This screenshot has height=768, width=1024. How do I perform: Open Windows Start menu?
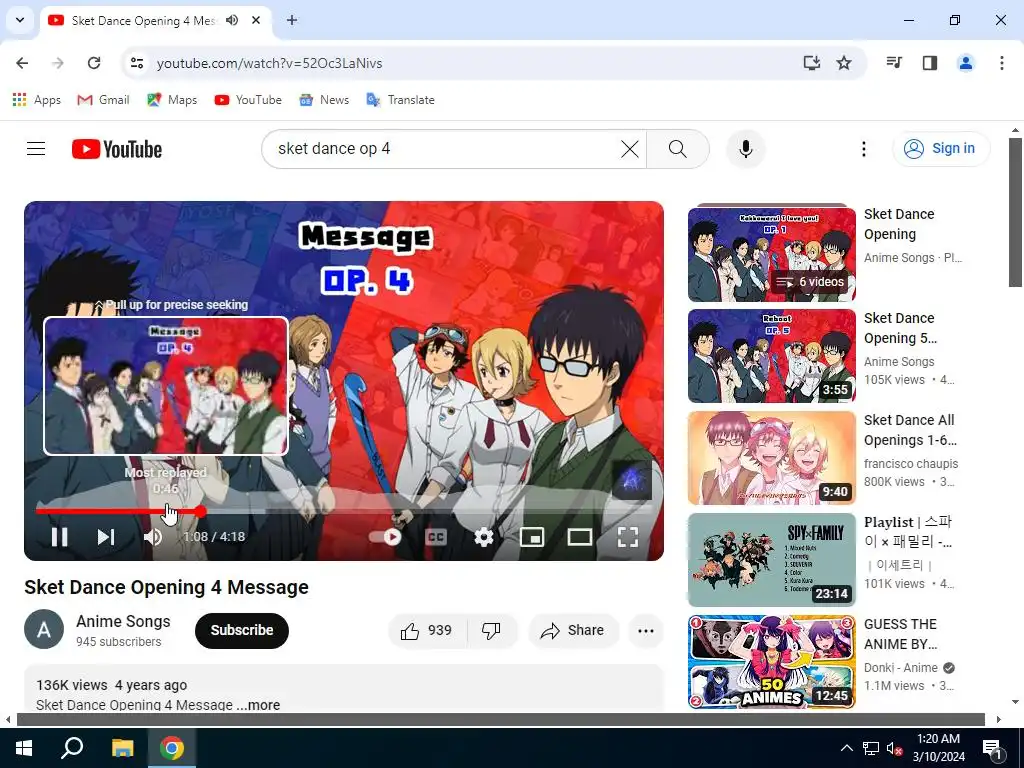pyautogui.click(x=24, y=748)
